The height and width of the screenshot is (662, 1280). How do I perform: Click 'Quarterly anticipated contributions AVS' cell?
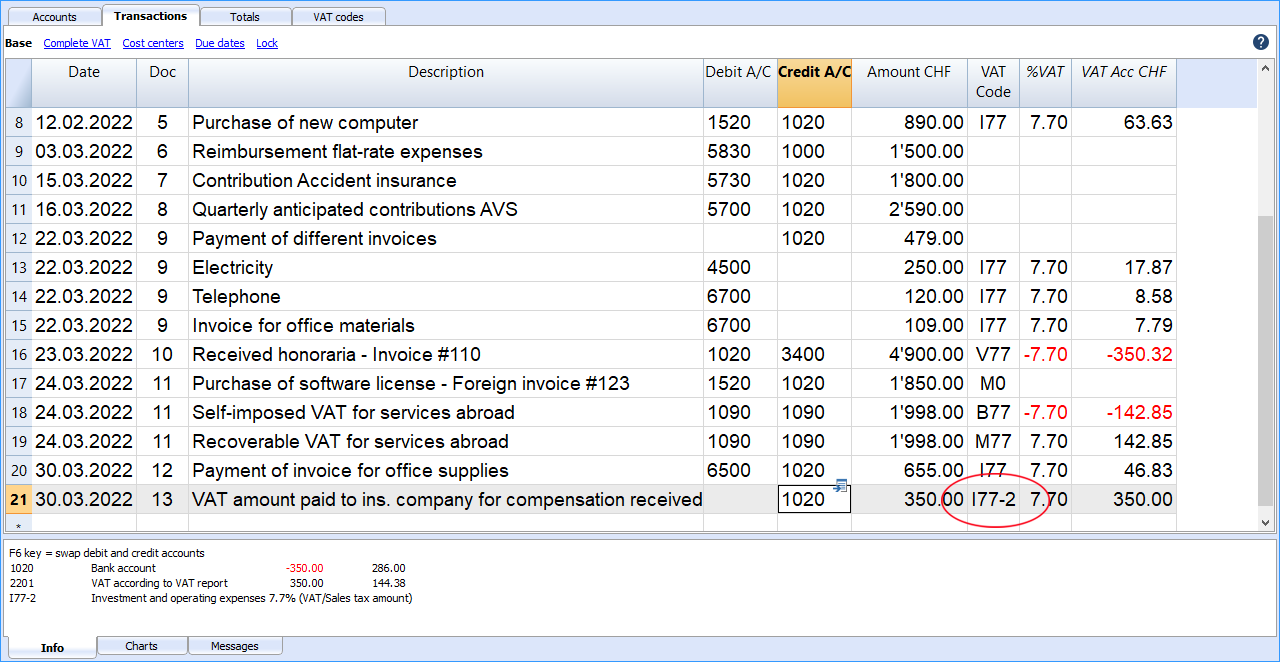pyautogui.click(x=446, y=210)
